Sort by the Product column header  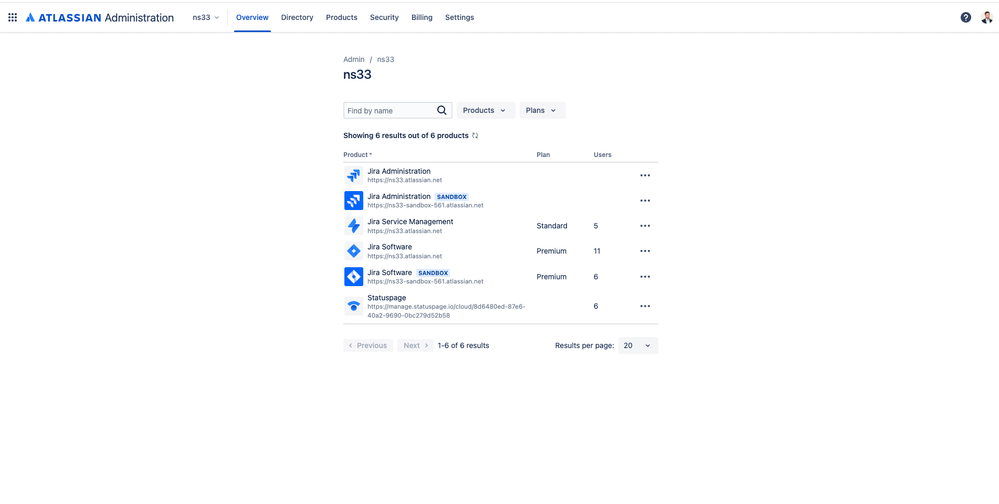click(357, 155)
